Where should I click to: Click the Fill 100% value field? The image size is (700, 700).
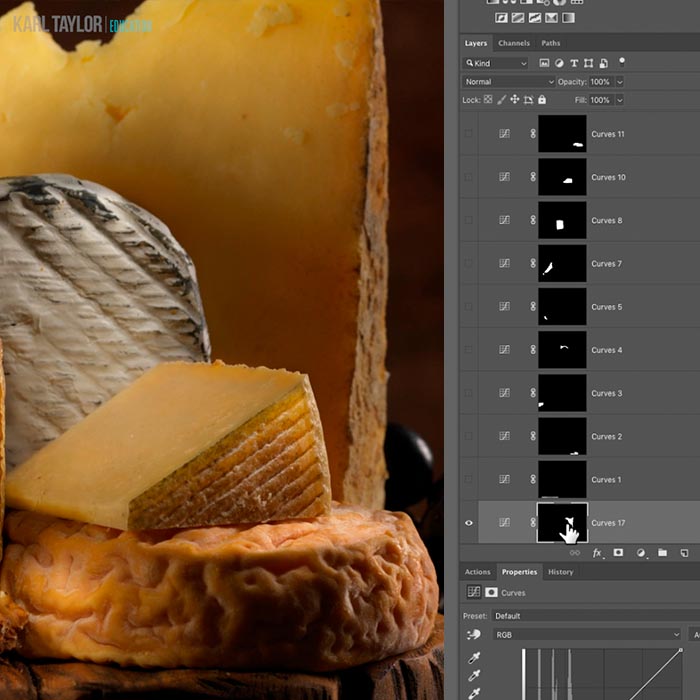tap(601, 100)
